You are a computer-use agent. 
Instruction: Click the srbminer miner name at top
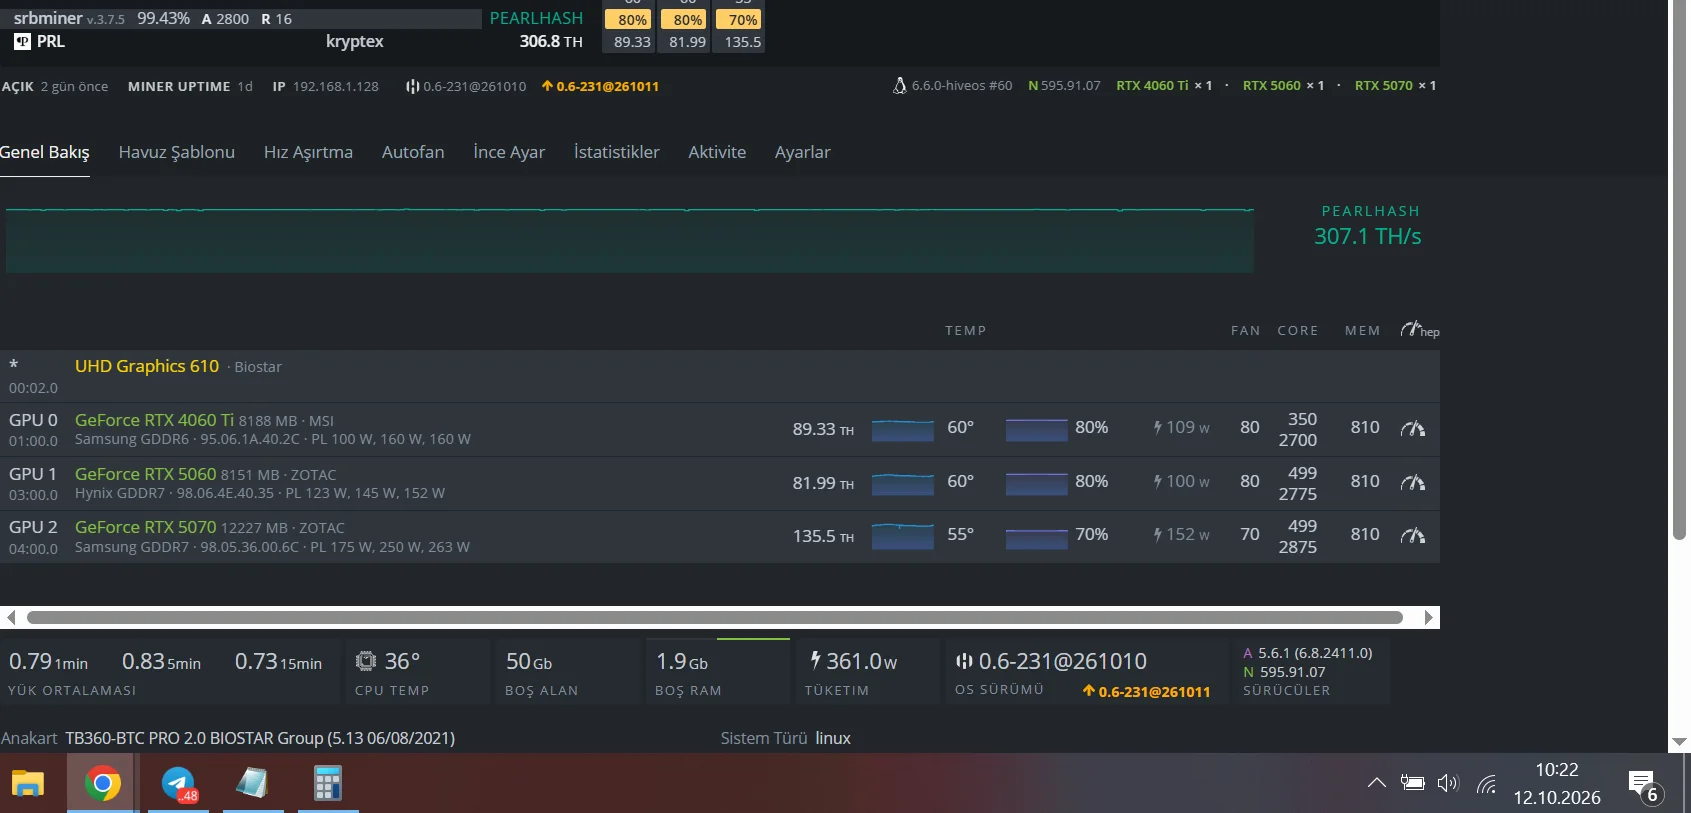click(x=48, y=18)
